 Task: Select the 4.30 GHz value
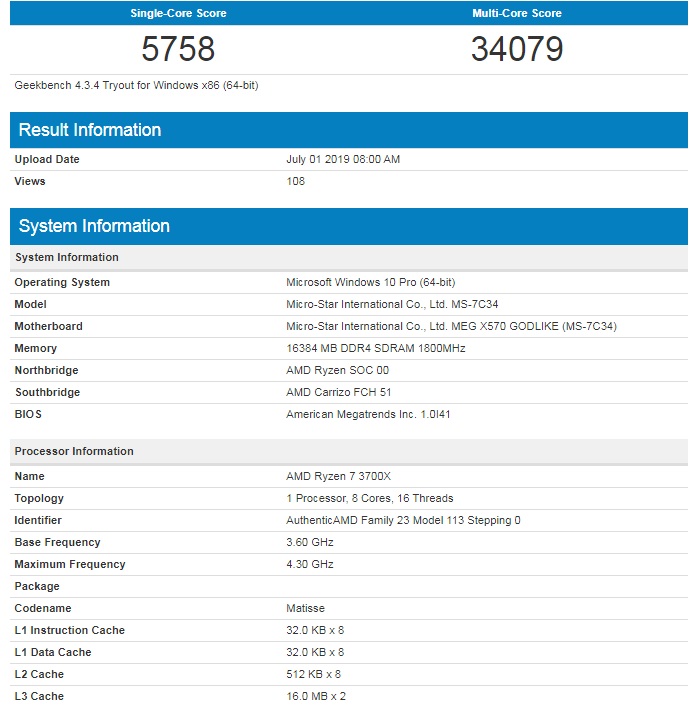click(x=310, y=564)
